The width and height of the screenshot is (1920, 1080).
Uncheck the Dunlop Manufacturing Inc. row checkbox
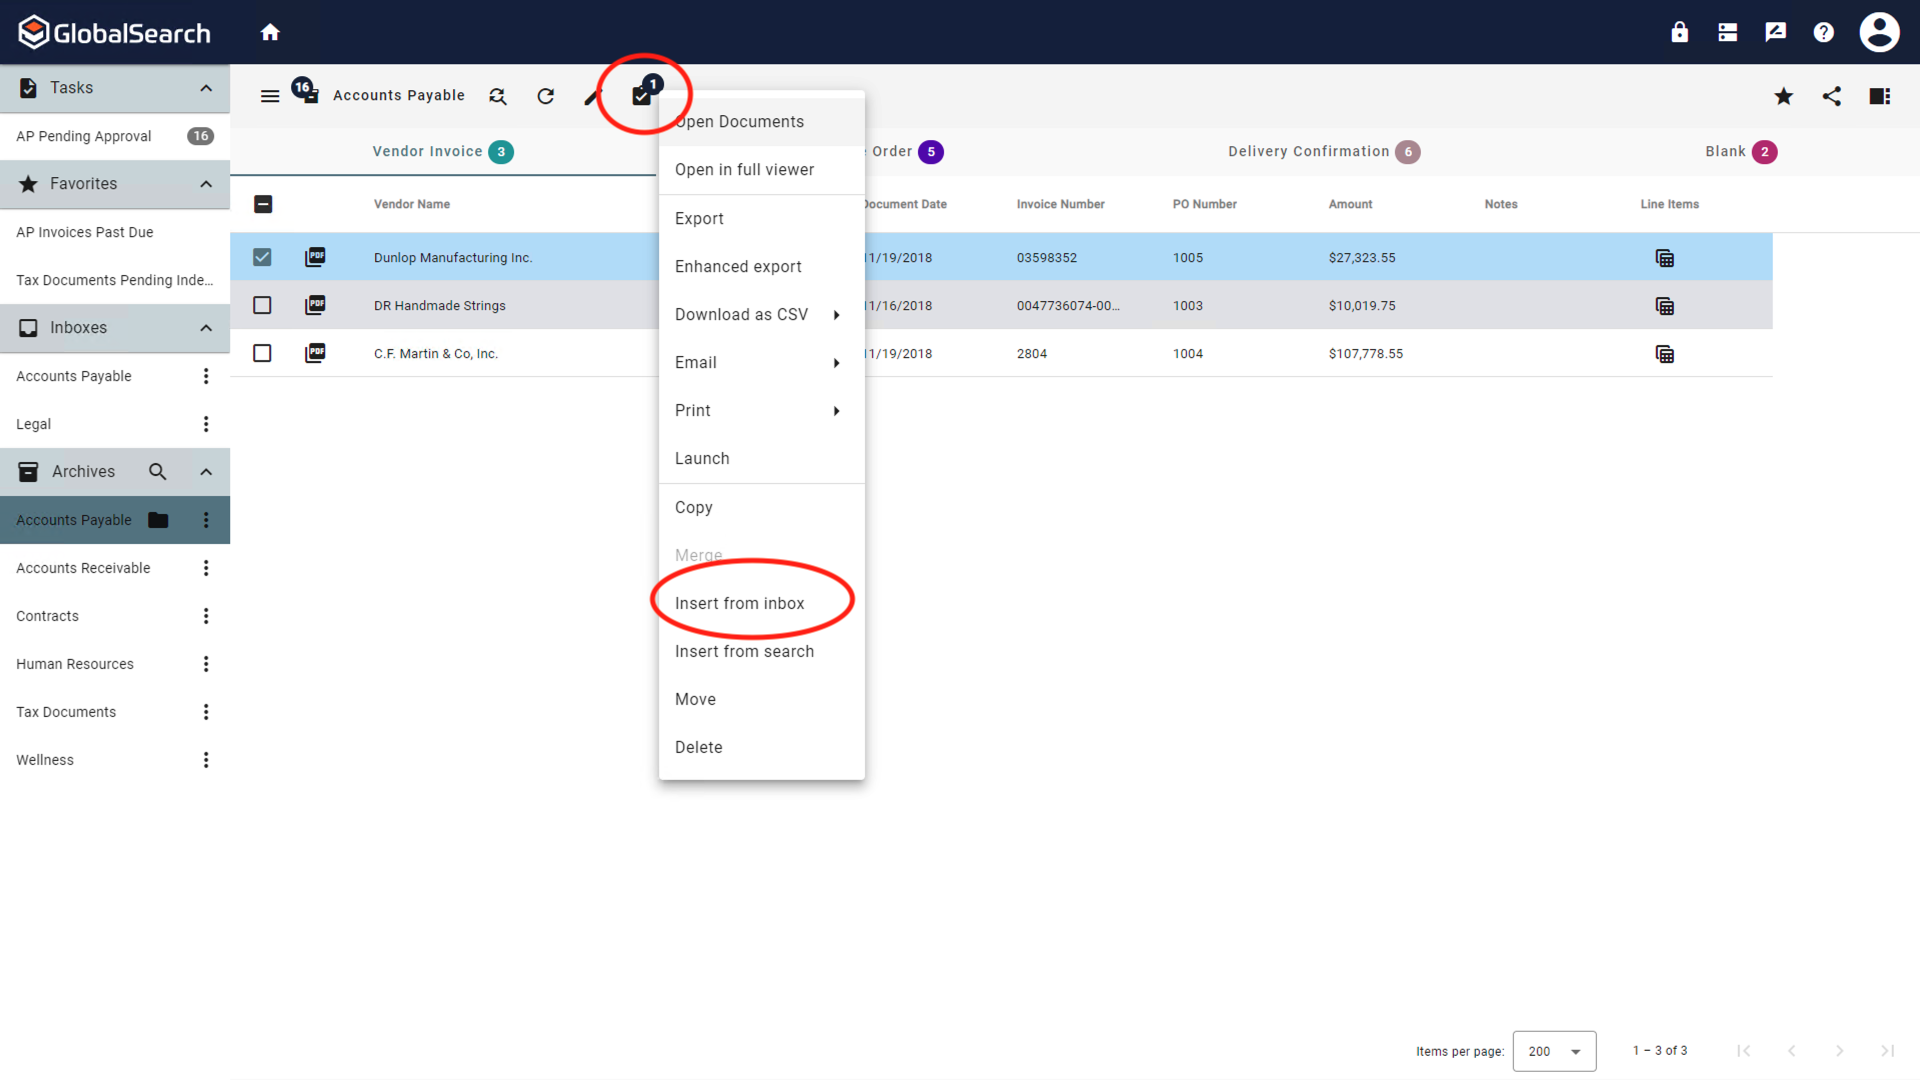pos(262,257)
